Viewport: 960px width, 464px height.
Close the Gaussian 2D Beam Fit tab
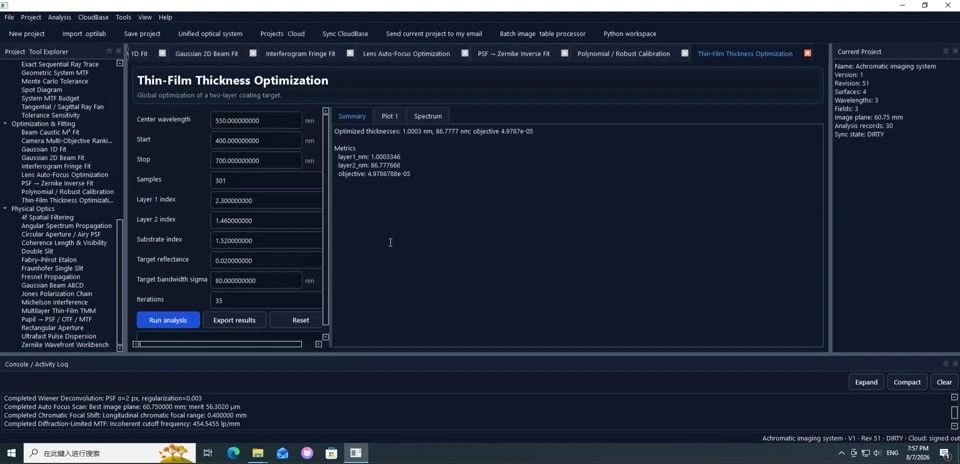click(252, 53)
